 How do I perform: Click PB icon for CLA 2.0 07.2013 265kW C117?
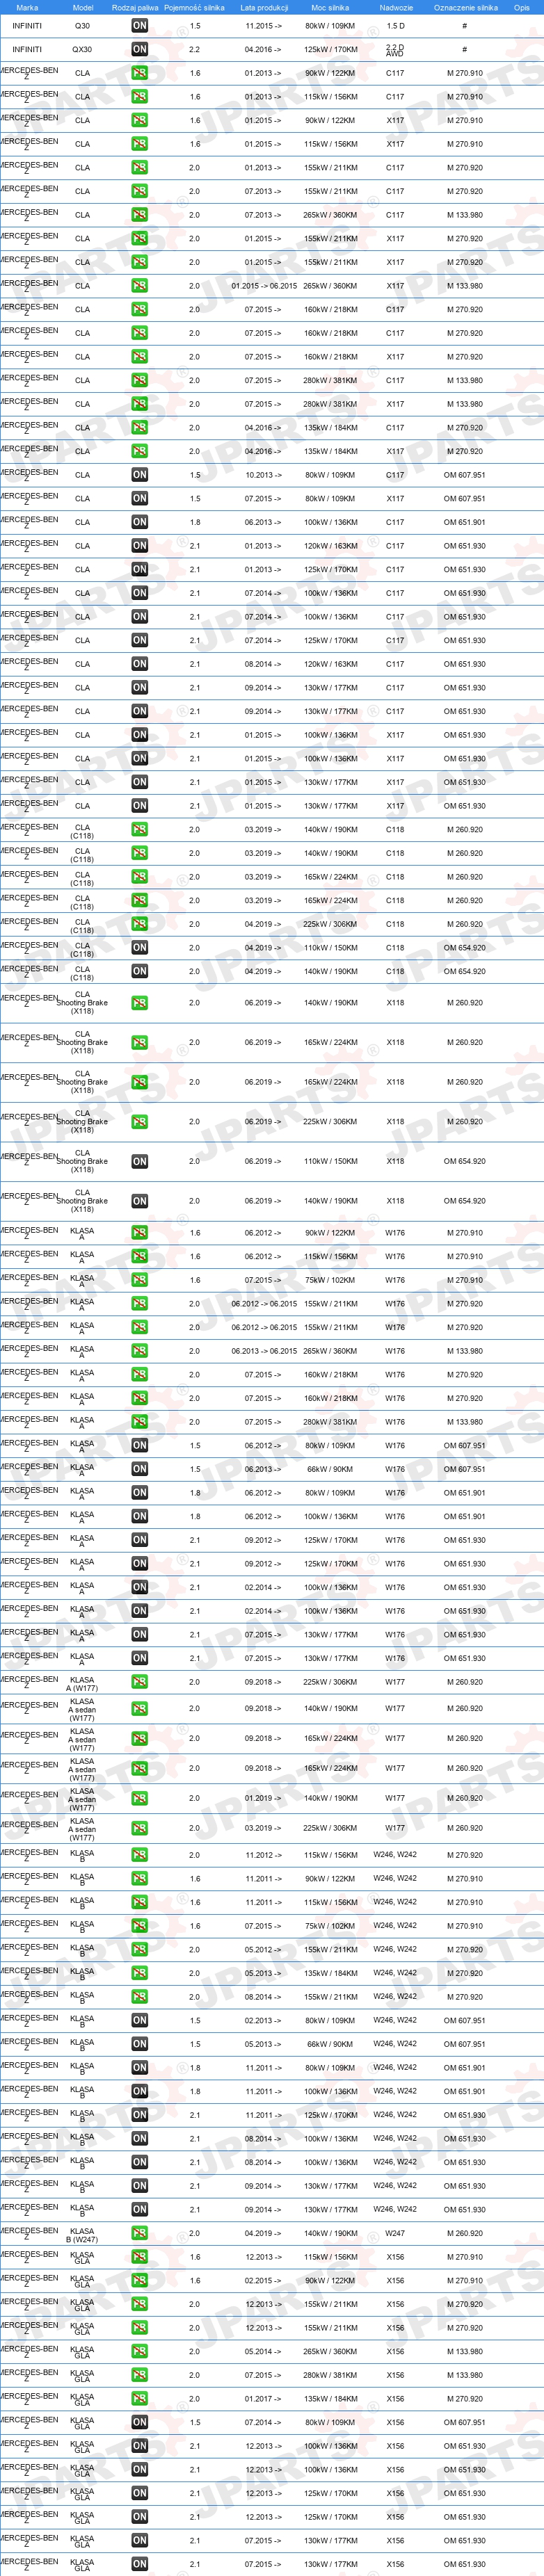[x=139, y=215]
